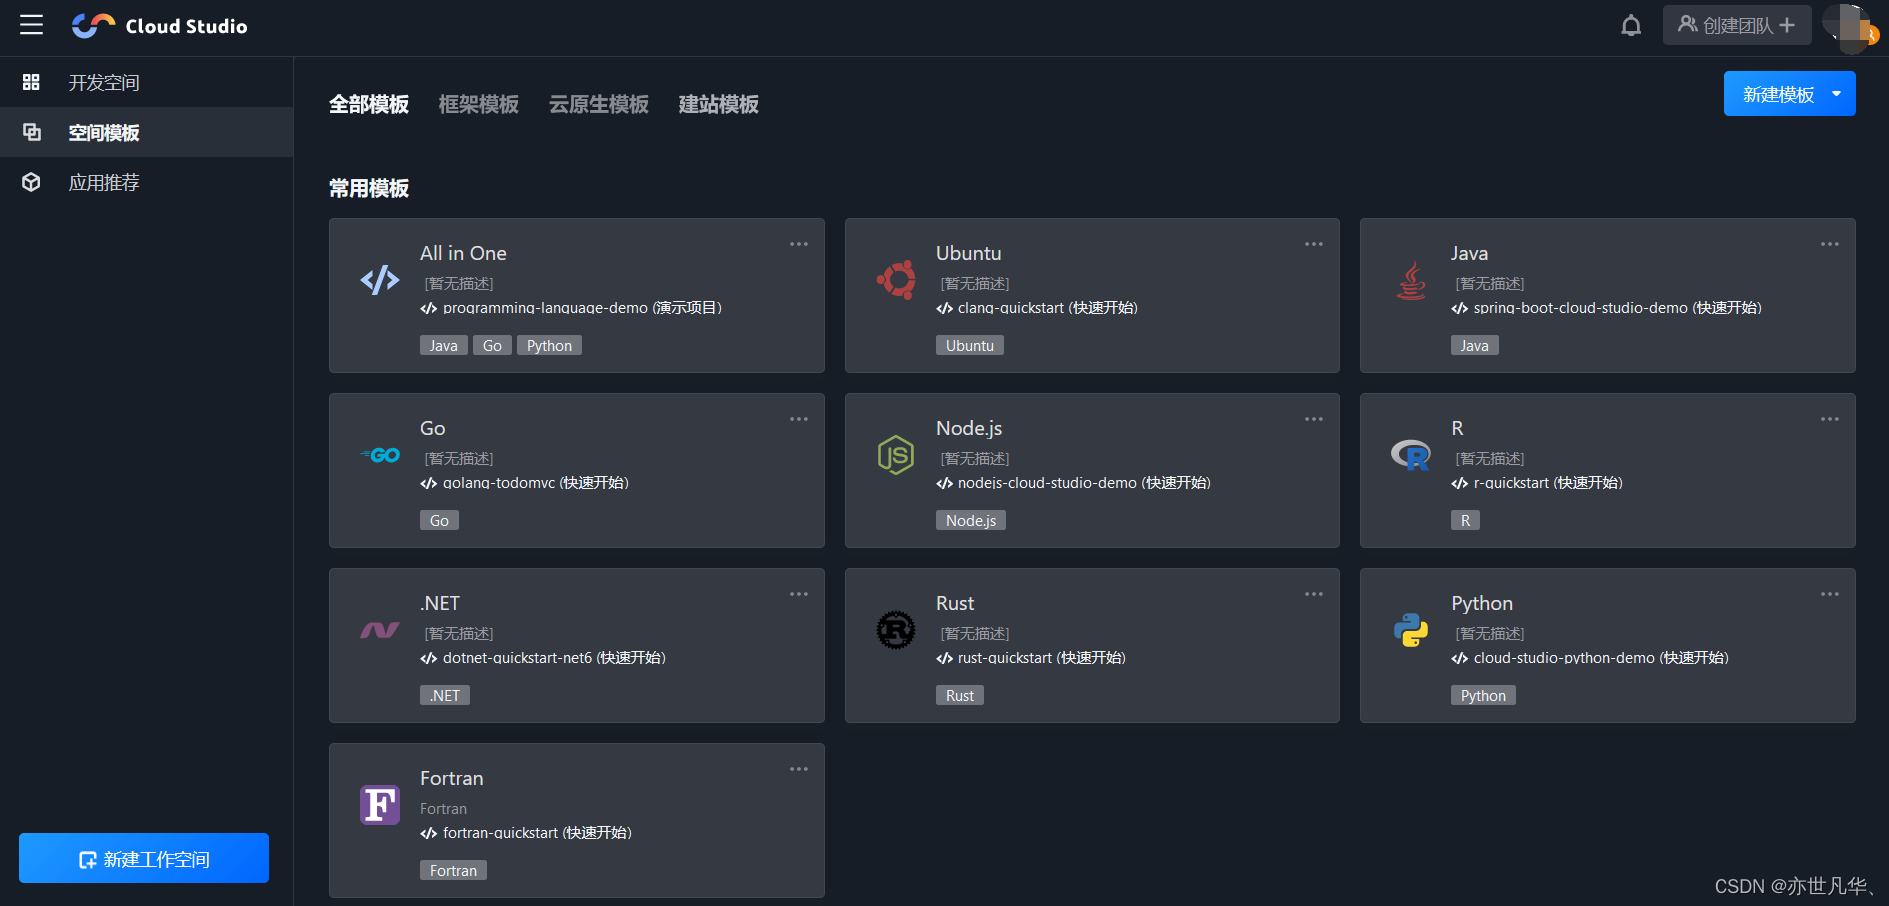Screen dimensions: 1889x906
Task: Click the 应用推荐 cube icon
Action: [31, 182]
